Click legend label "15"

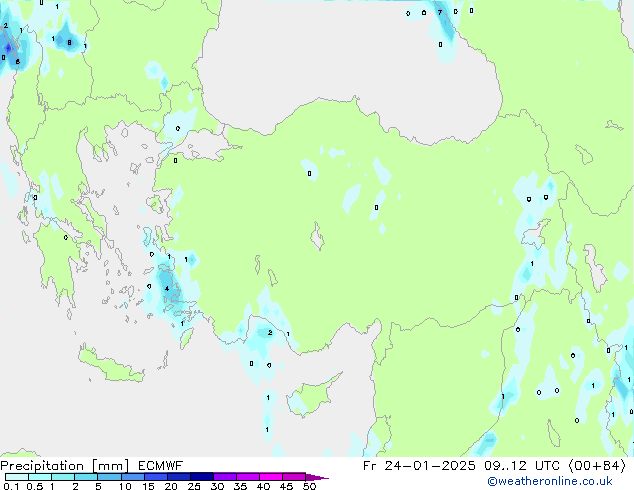(148, 486)
